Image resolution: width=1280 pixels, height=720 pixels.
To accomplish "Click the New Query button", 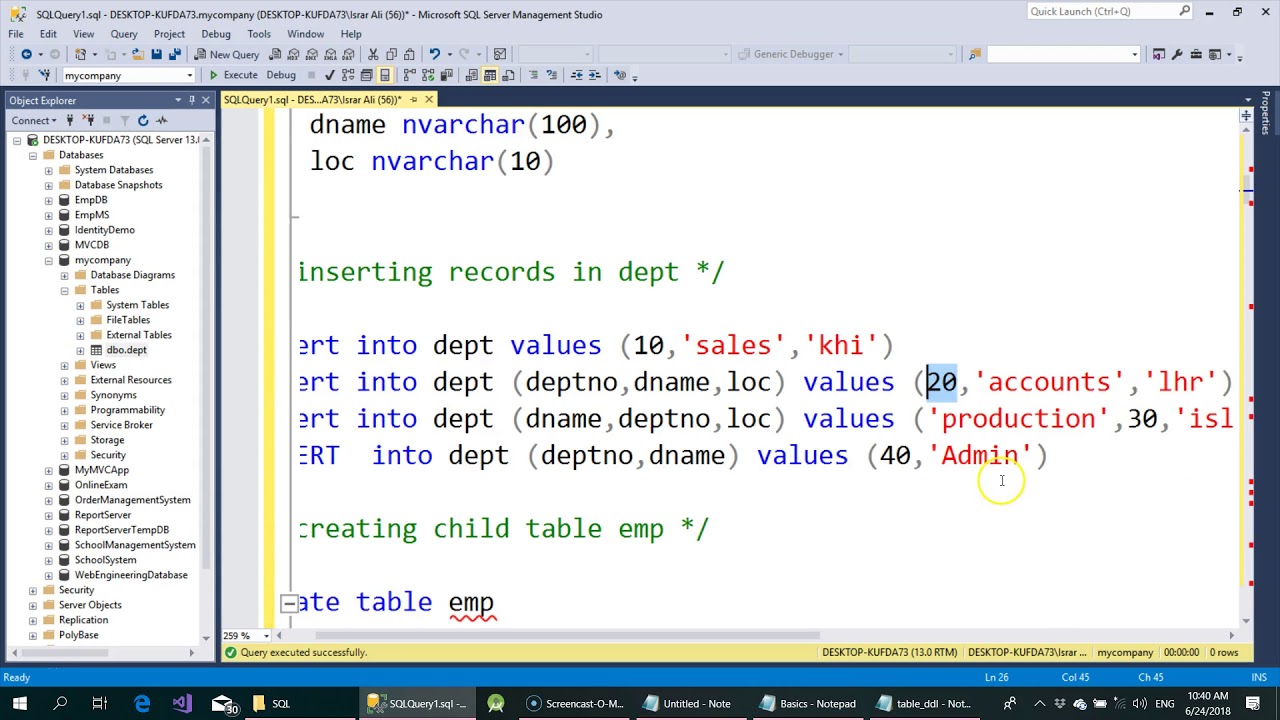I will 227,54.
